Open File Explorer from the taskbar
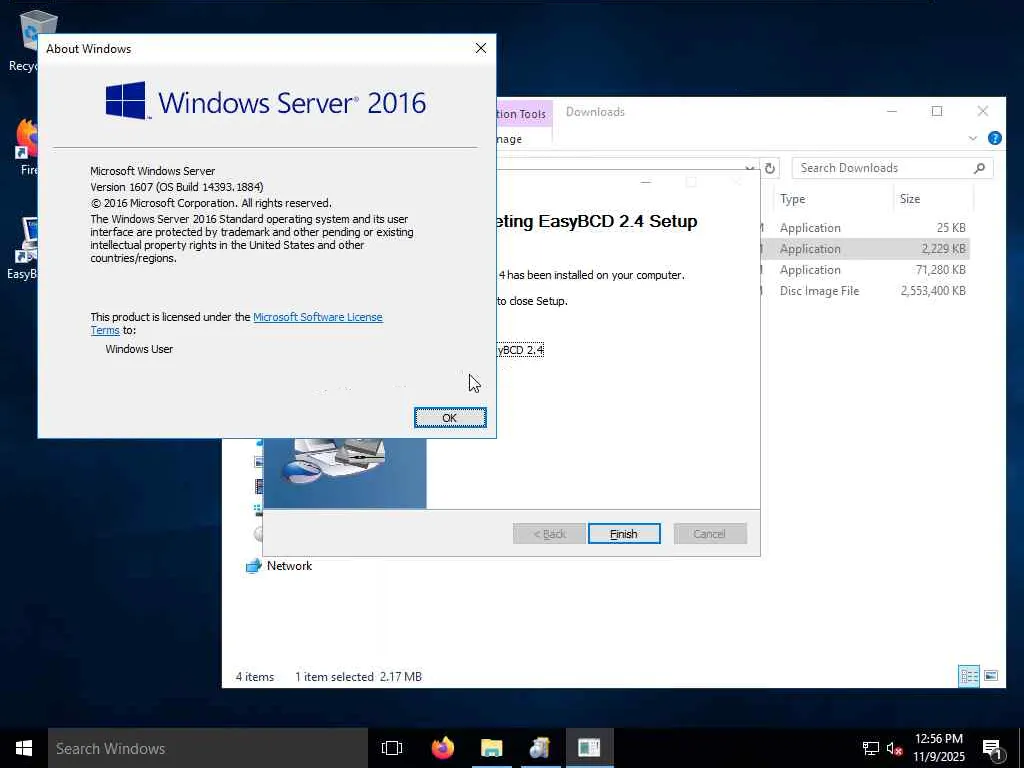 (x=492, y=748)
